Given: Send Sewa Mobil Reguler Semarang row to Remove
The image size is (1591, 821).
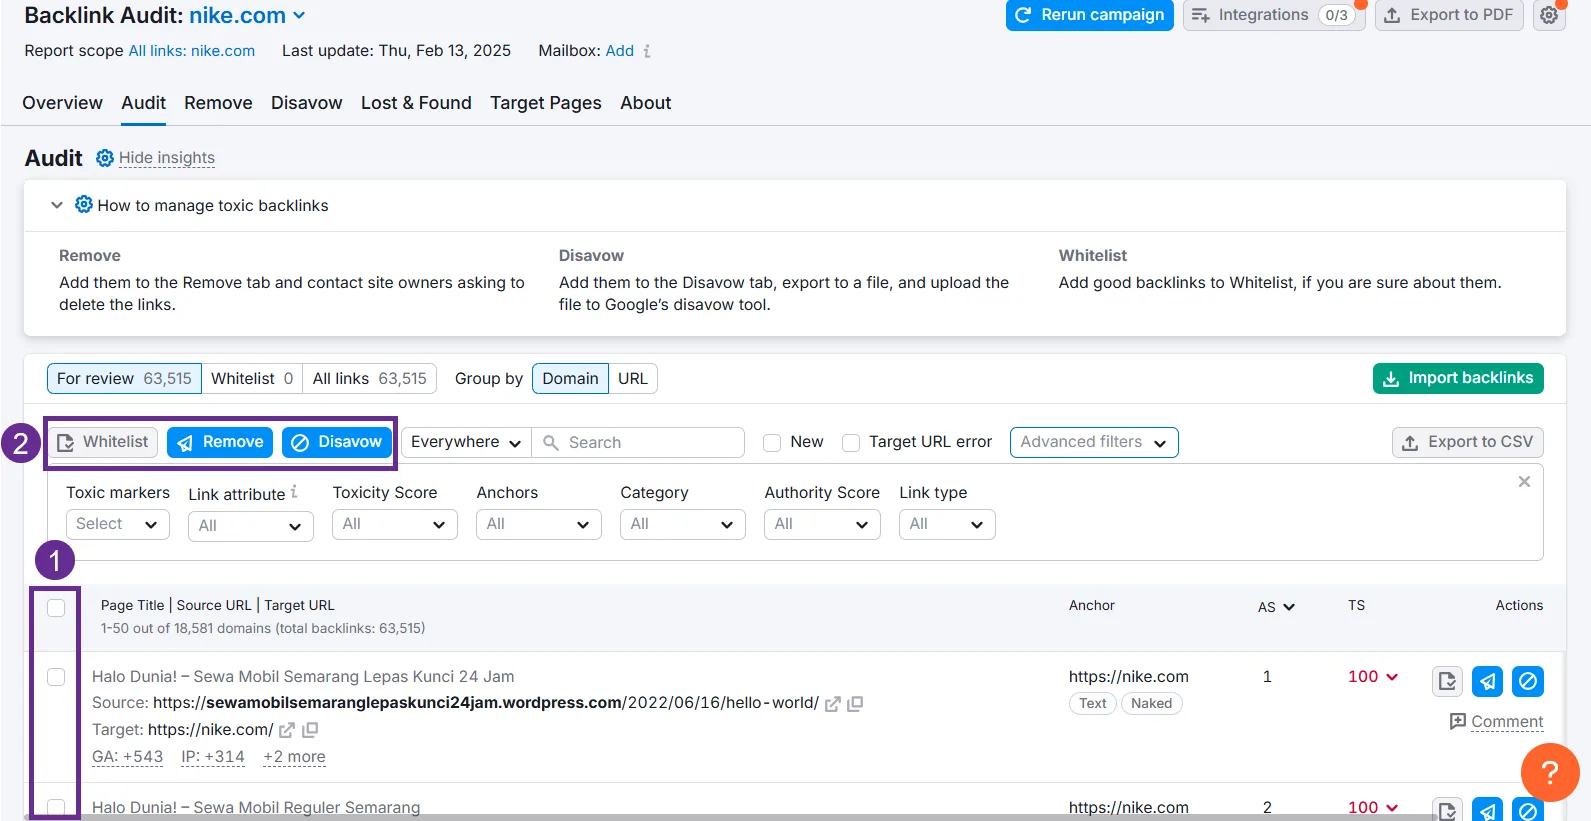Looking at the screenshot, I should [x=1488, y=809].
